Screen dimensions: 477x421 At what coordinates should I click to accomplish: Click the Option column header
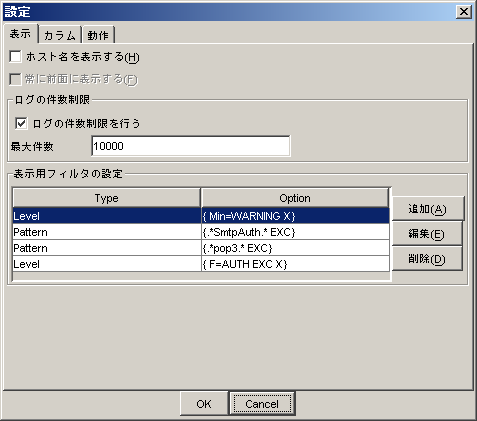(295, 198)
